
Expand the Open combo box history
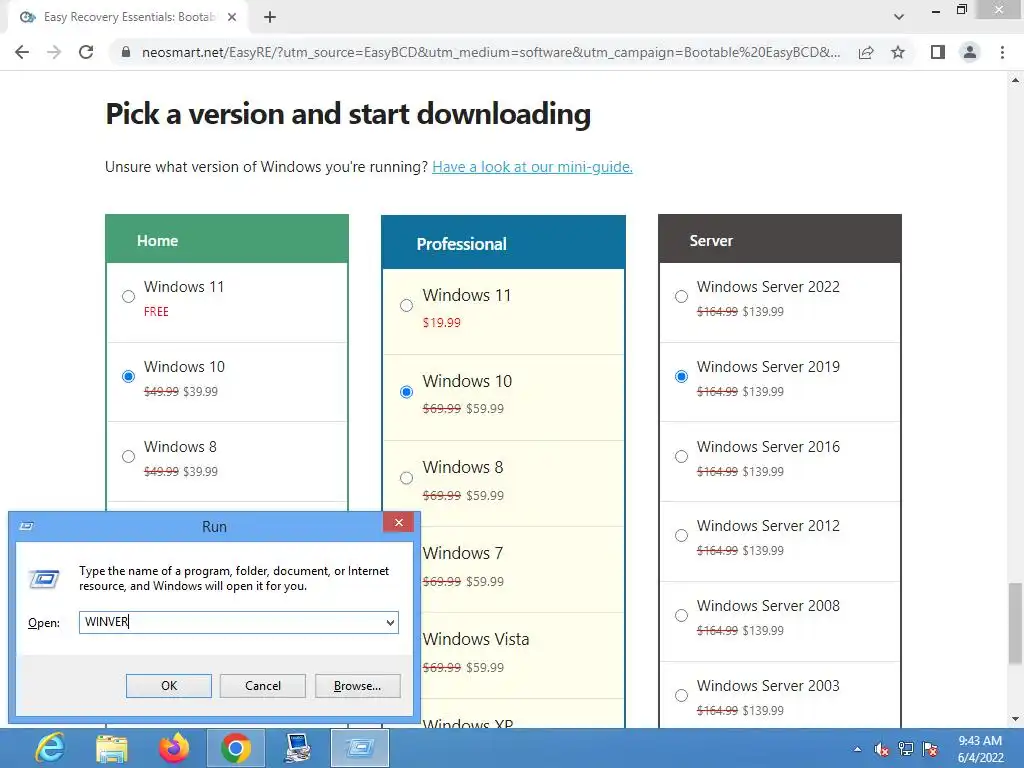click(x=390, y=622)
